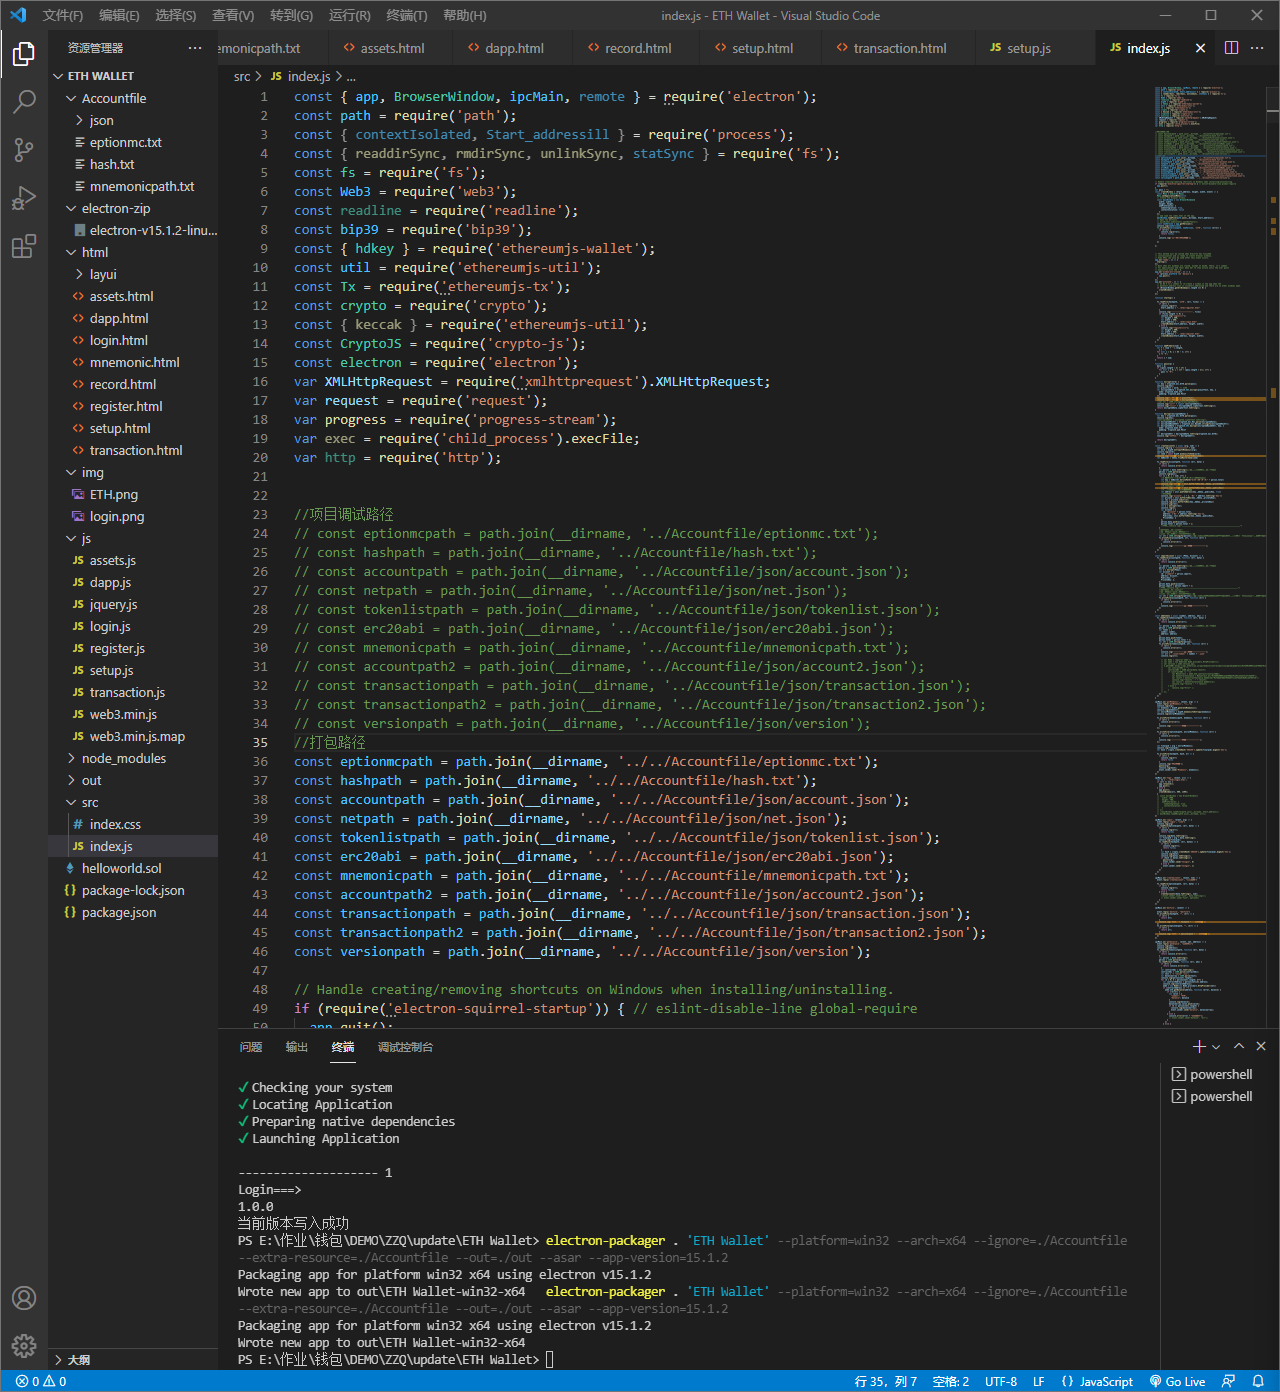Collapse the ETH WALLET root section
The width and height of the screenshot is (1280, 1392).
point(133,76)
